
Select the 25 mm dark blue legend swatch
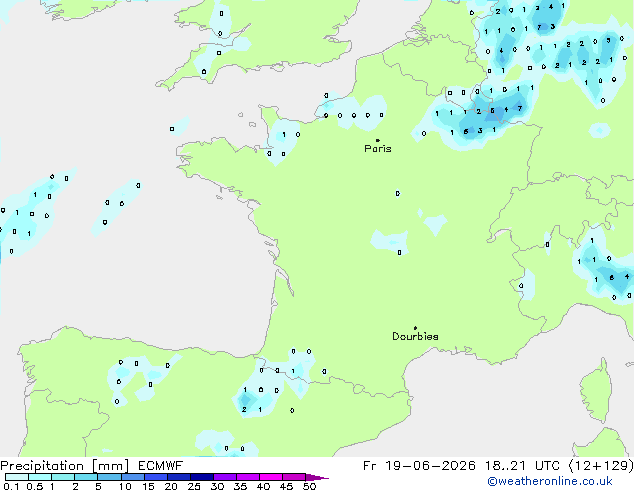[x=202, y=477]
